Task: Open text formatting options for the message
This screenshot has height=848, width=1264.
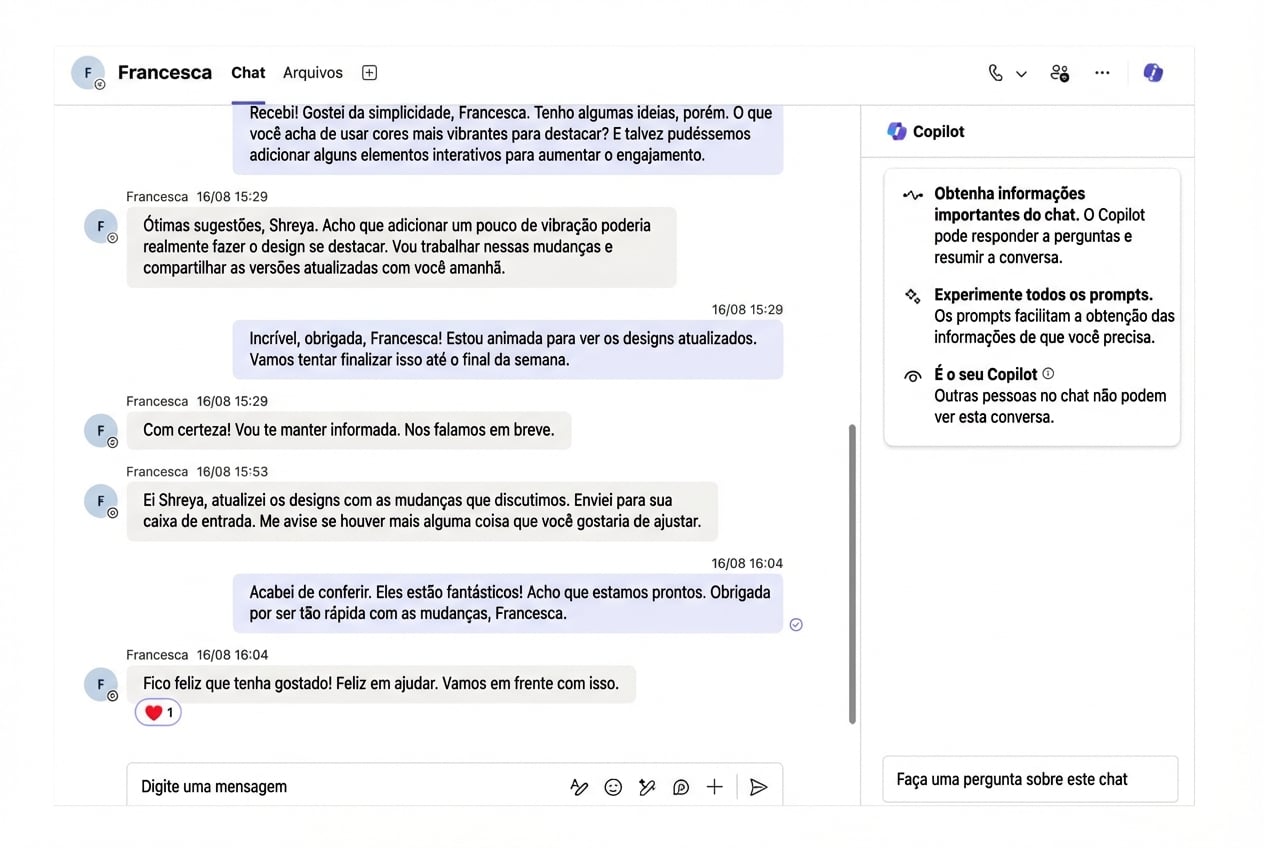Action: pos(579,787)
